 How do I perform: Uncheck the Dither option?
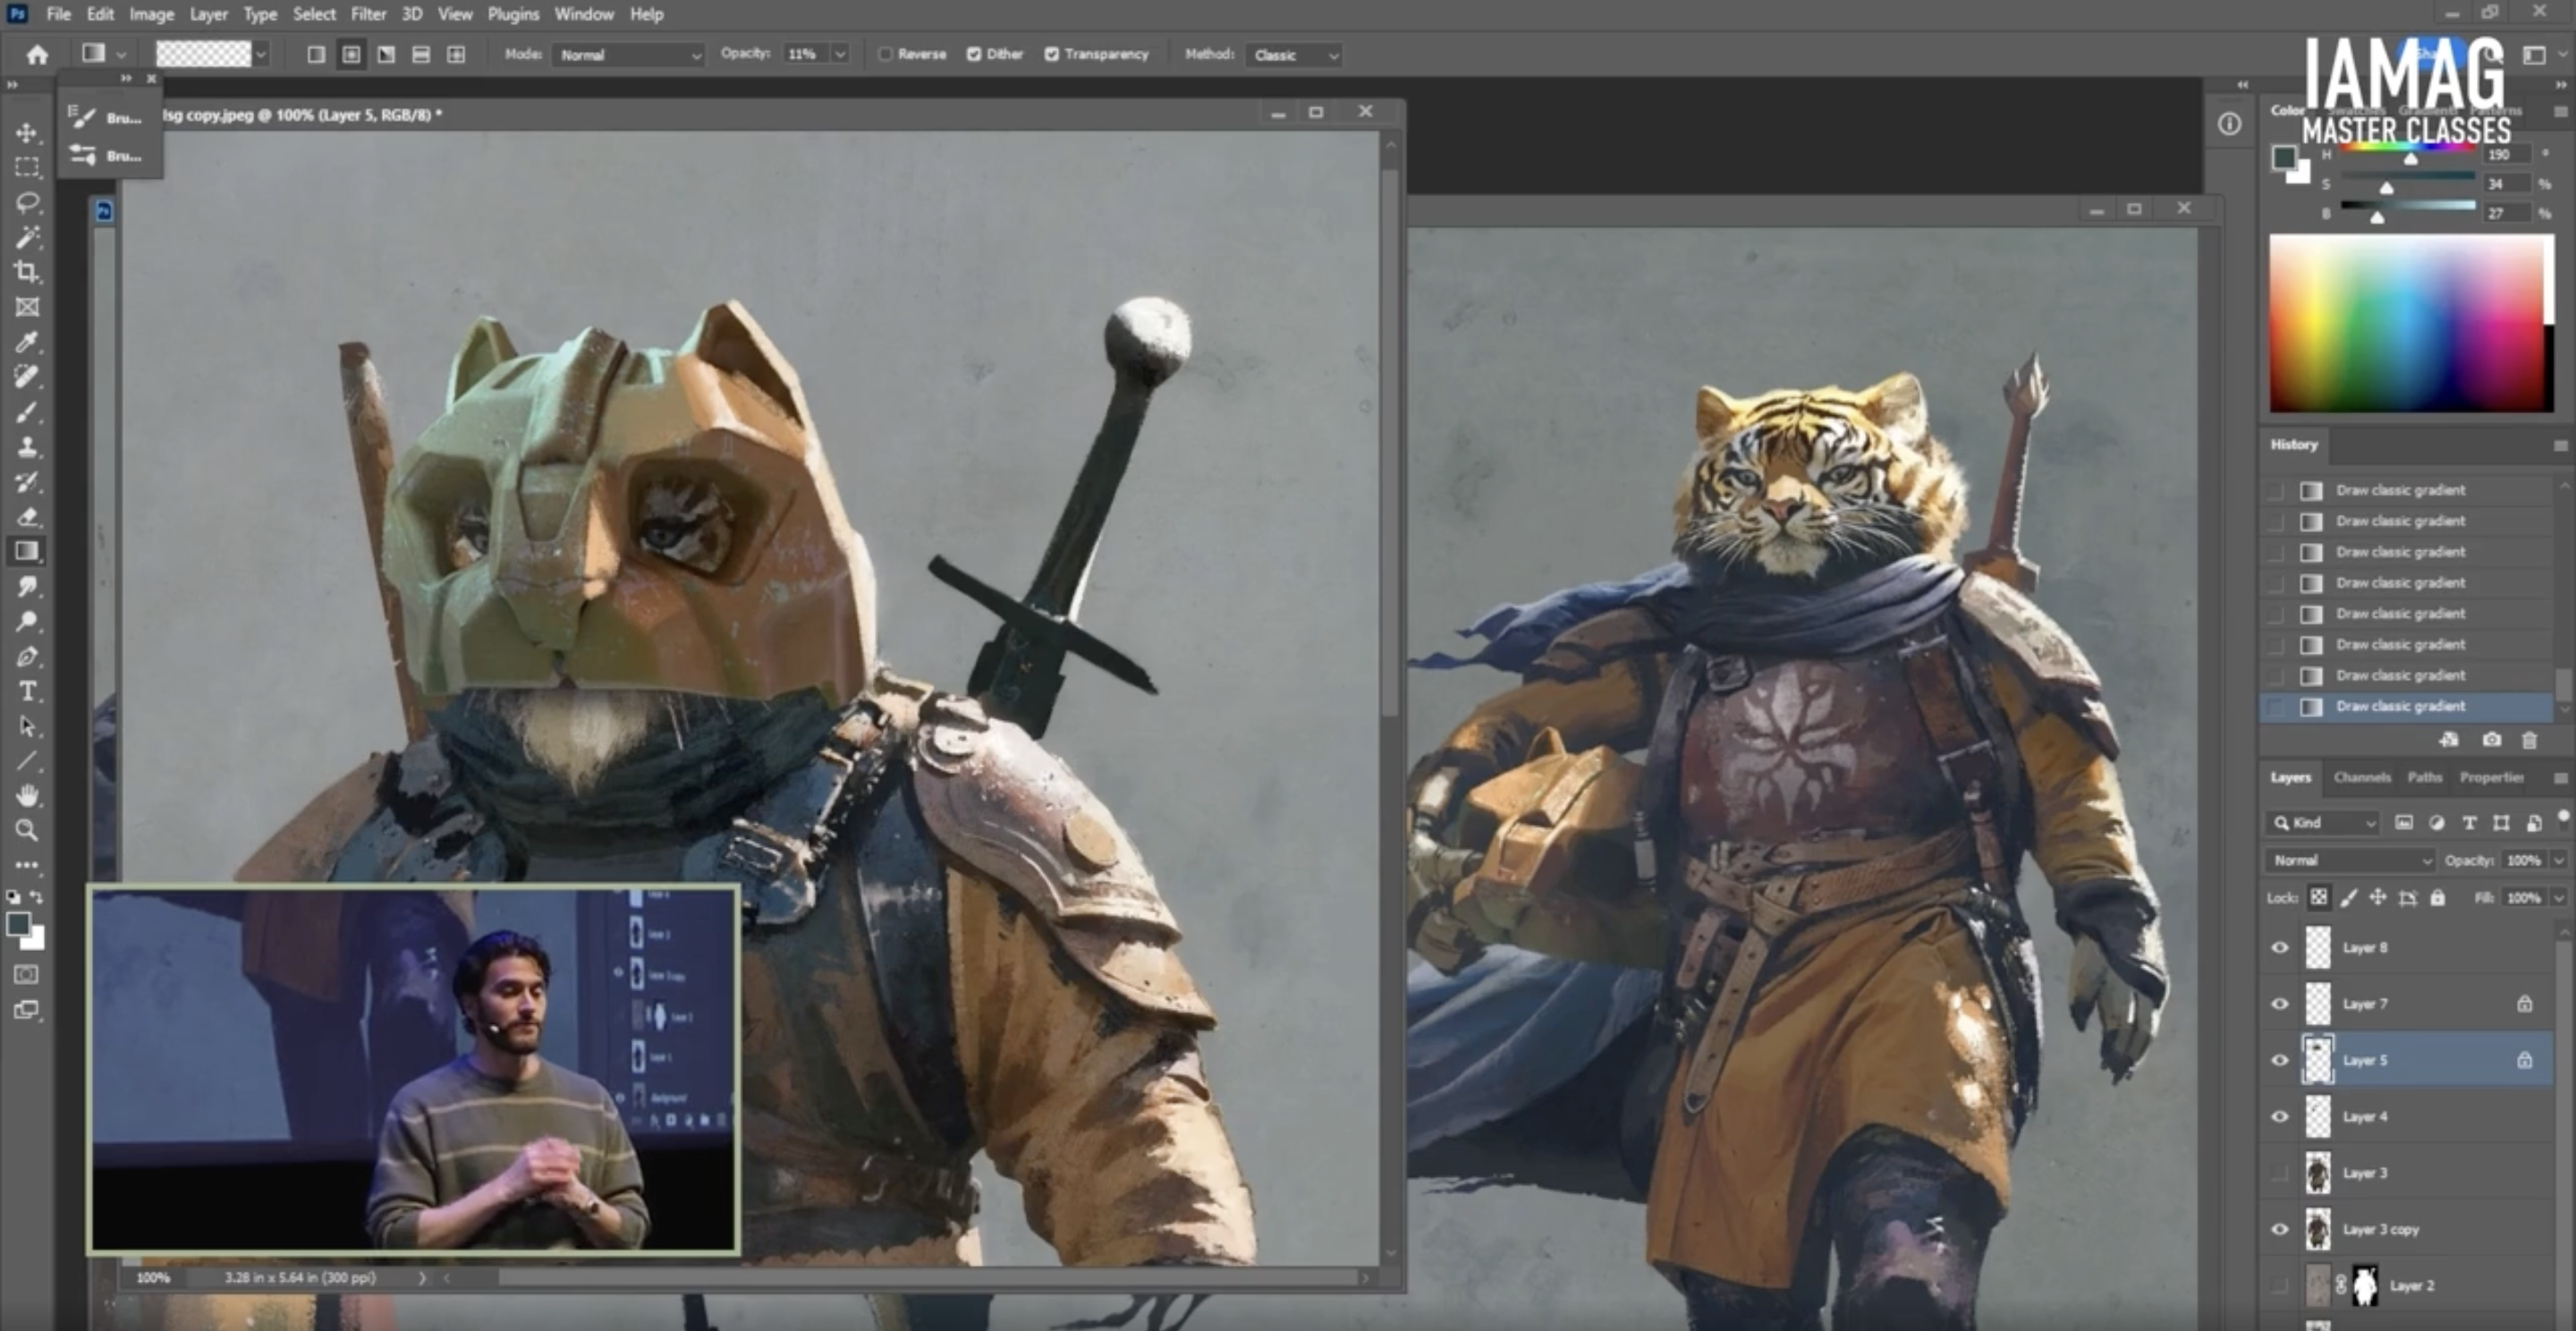[x=974, y=54]
